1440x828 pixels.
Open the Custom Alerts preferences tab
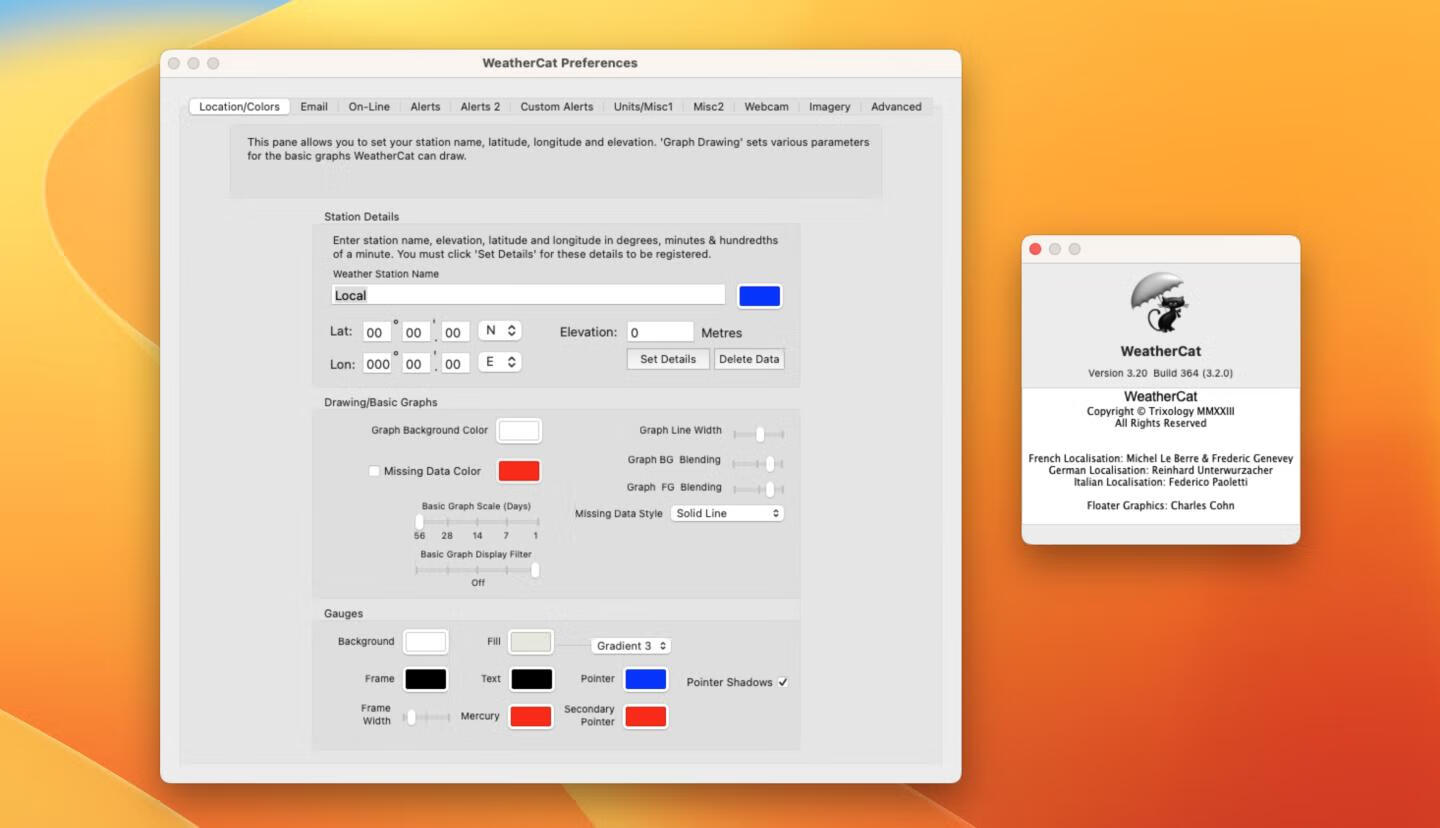click(556, 106)
